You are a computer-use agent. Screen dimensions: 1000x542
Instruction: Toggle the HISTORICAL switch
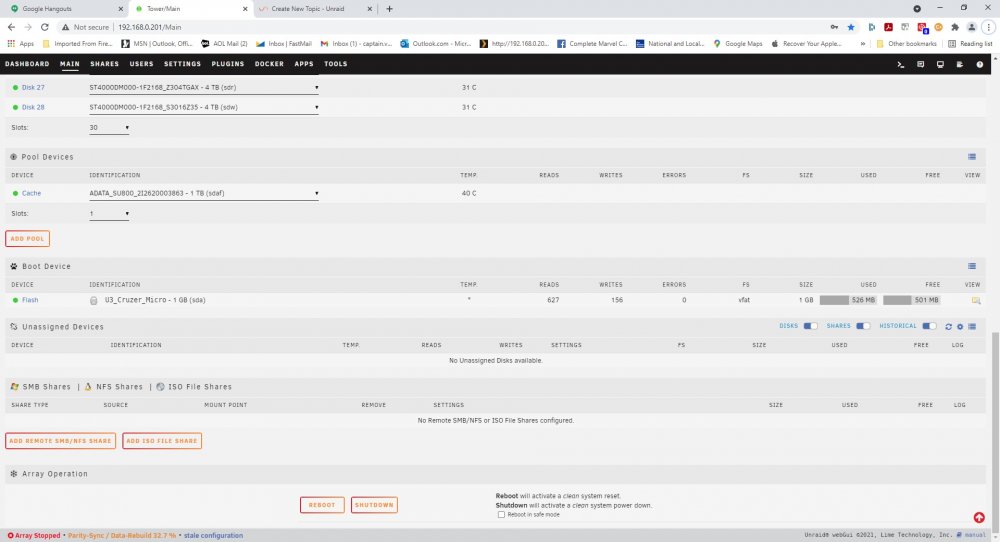(929, 326)
